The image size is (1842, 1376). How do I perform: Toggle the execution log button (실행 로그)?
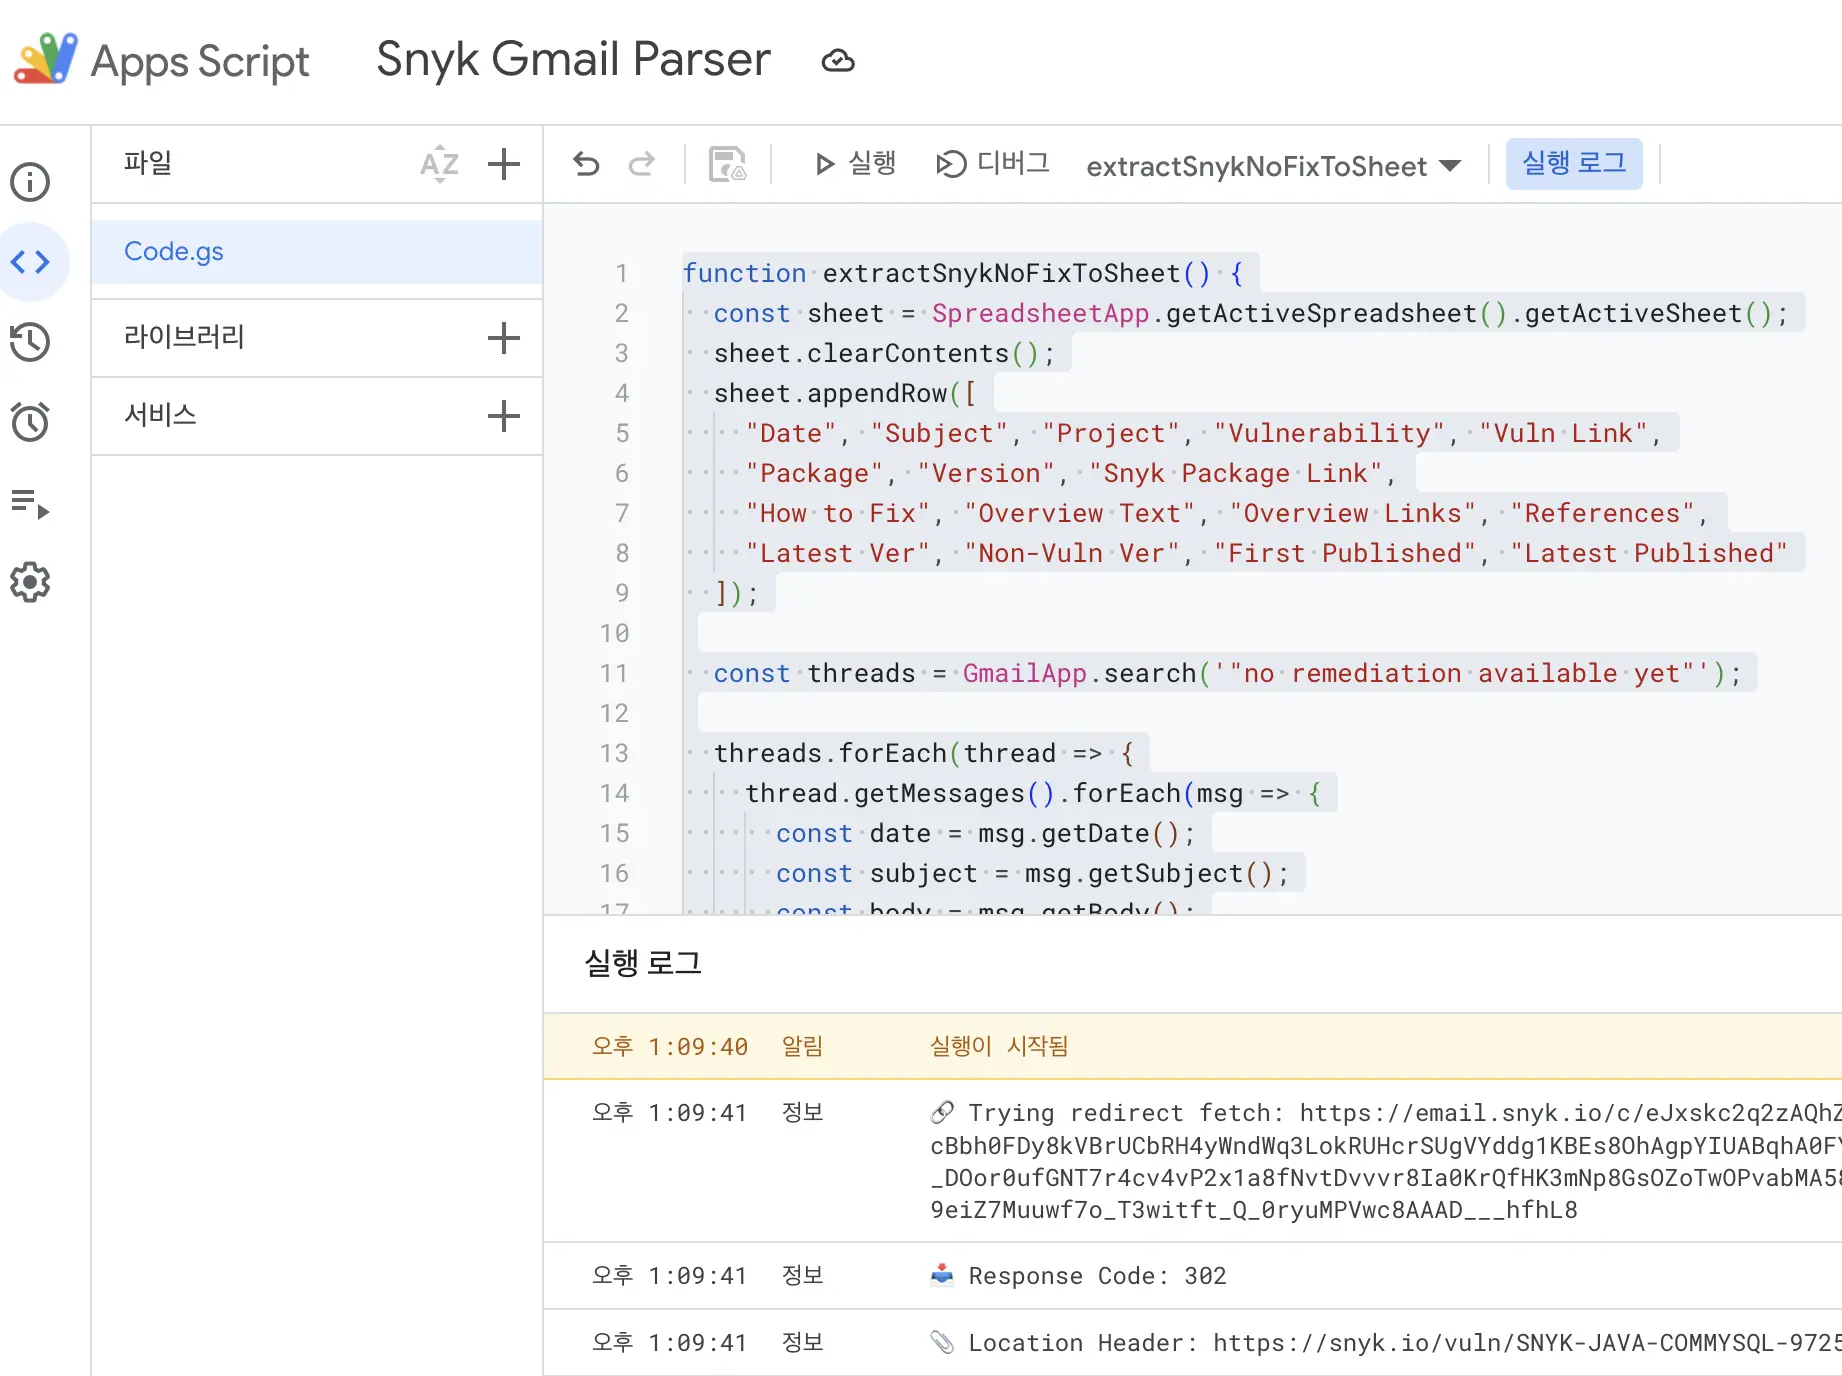point(1574,163)
